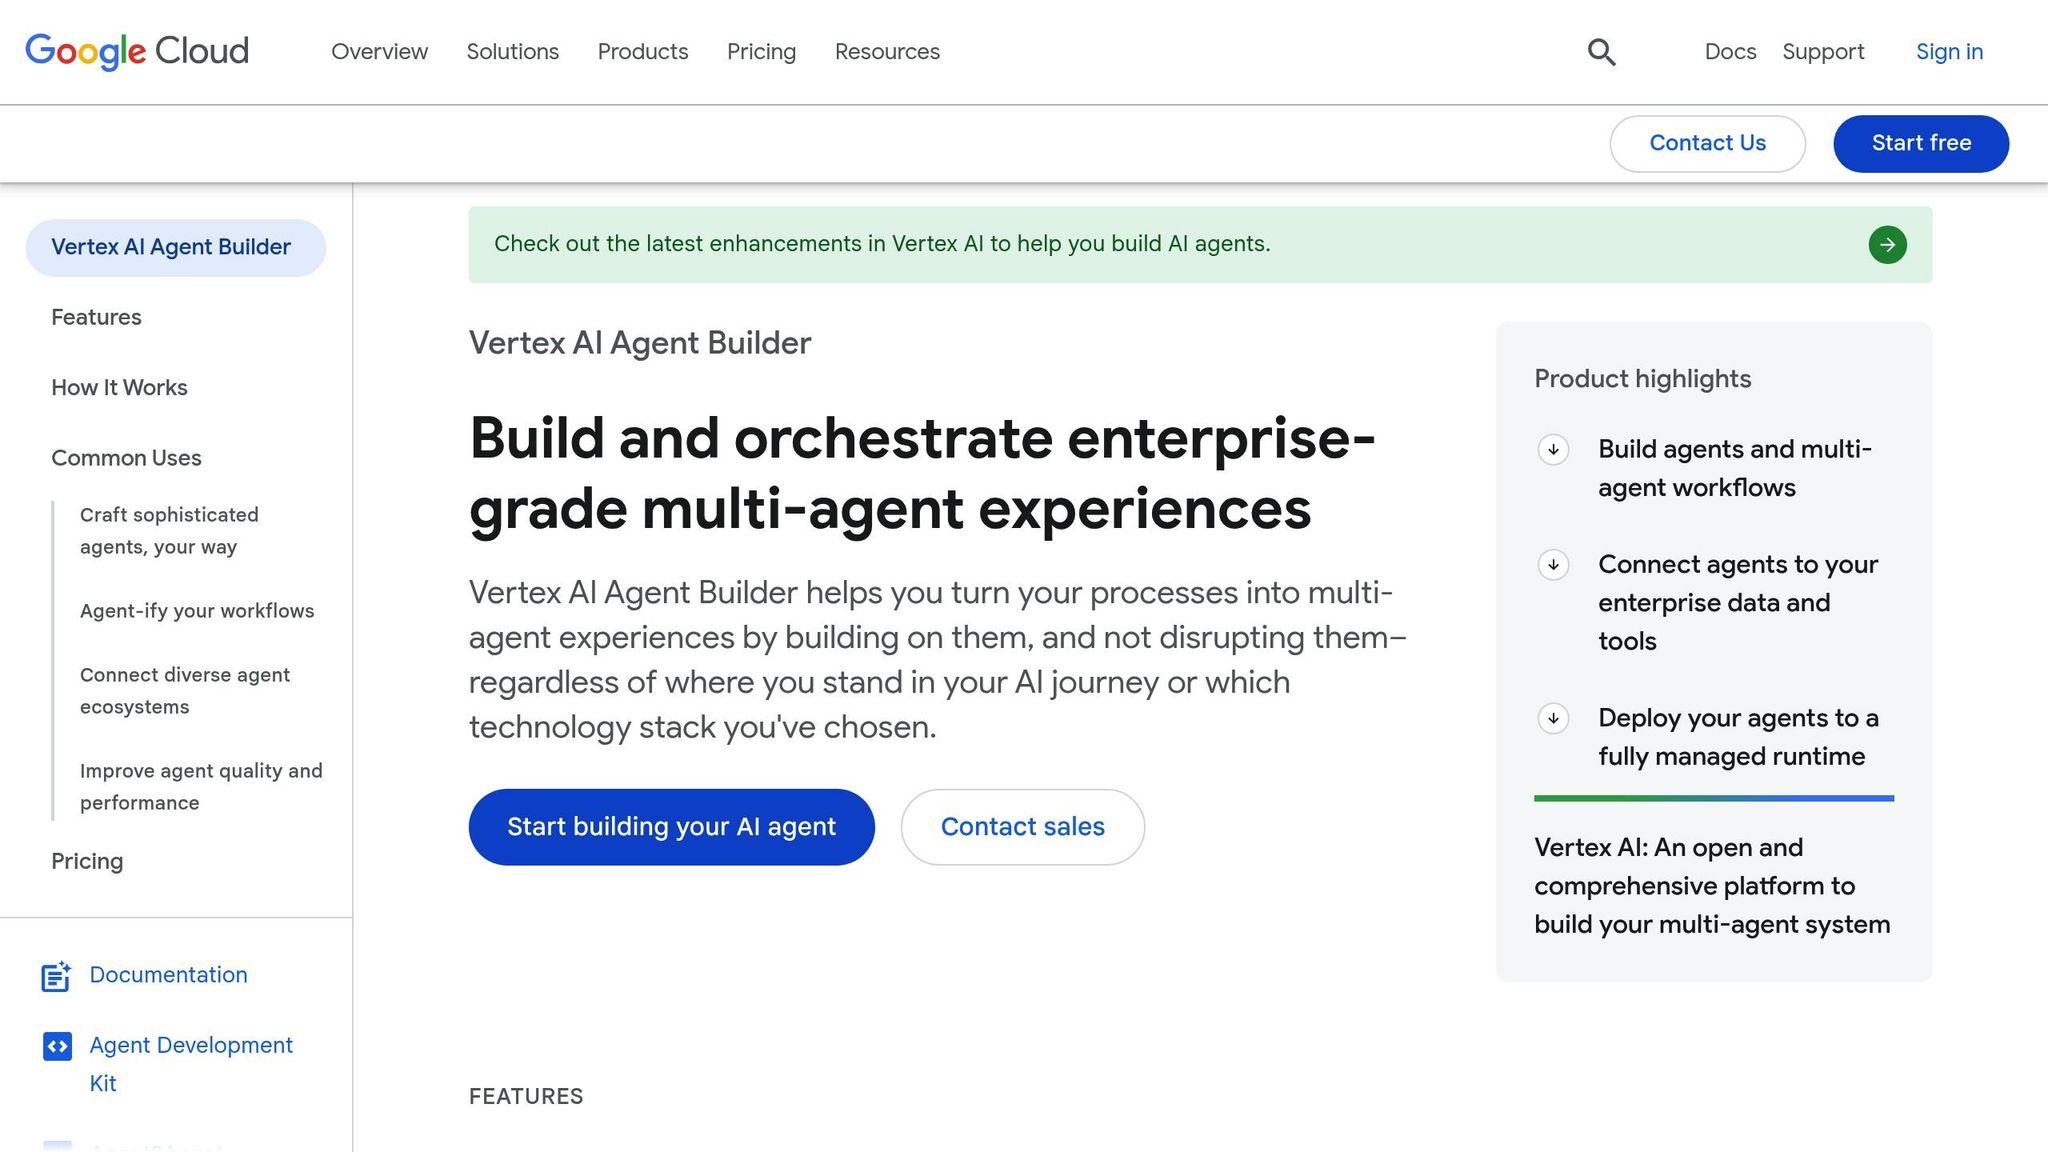This screenshot has width=2048, height=1152.
Task: Open the Overview menu item
Action: click(x=379, y=52)
